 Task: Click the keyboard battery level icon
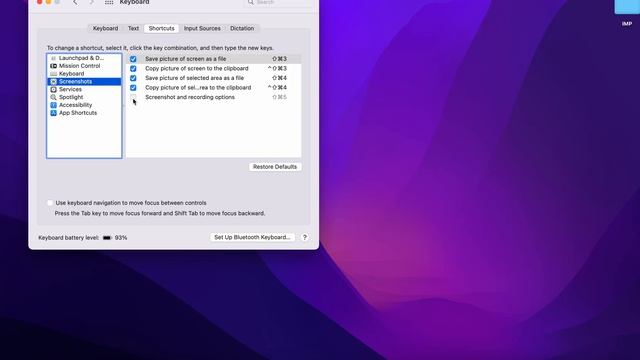coord(107,238)
